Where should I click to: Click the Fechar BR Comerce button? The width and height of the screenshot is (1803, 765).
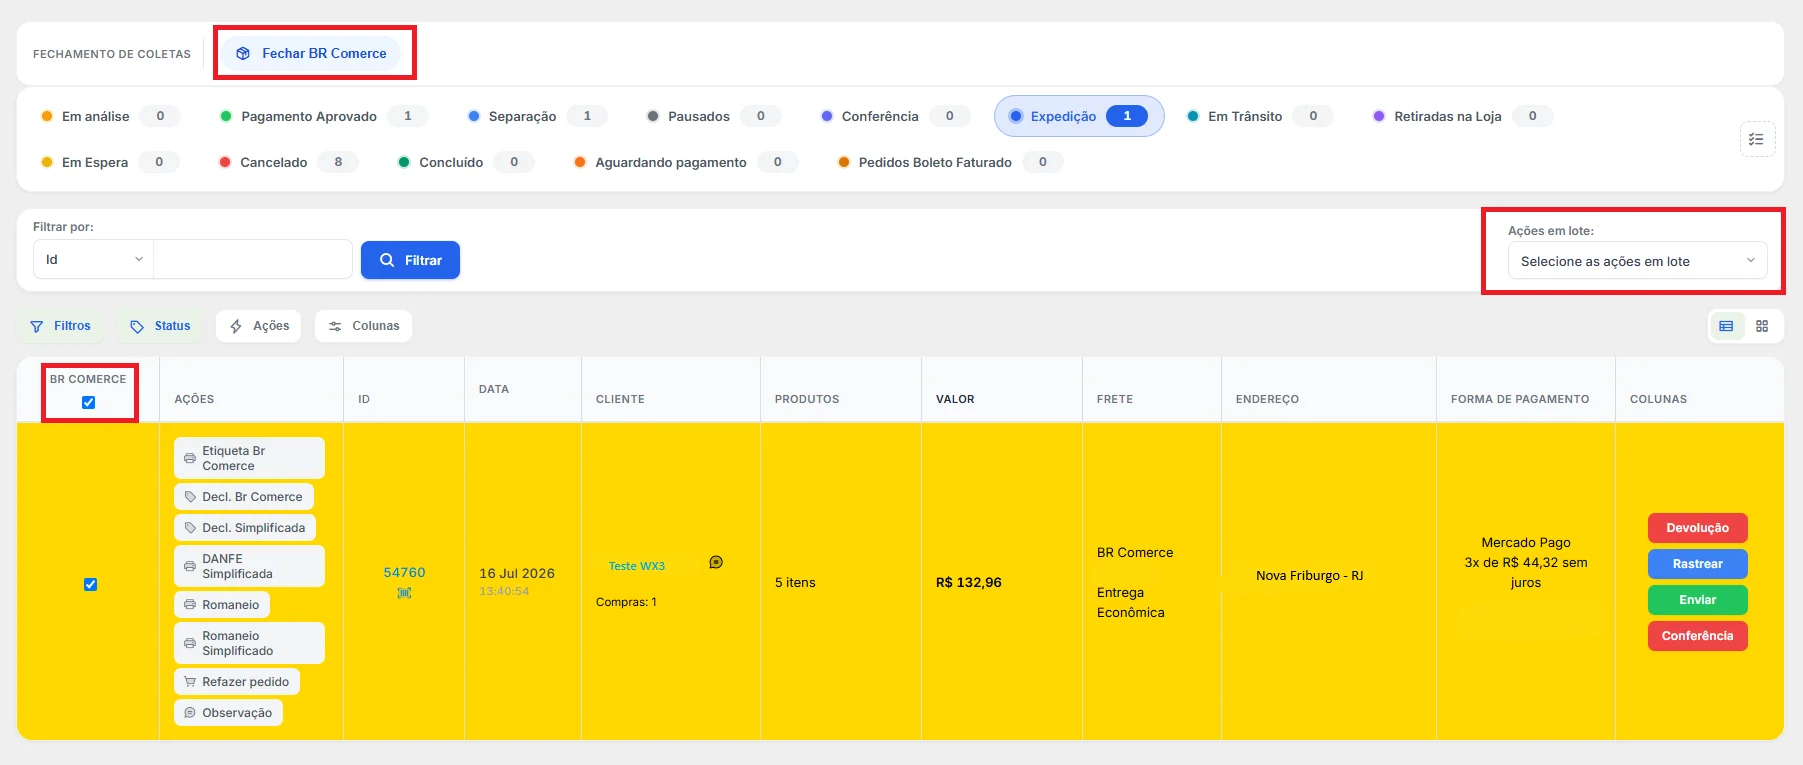311,54
